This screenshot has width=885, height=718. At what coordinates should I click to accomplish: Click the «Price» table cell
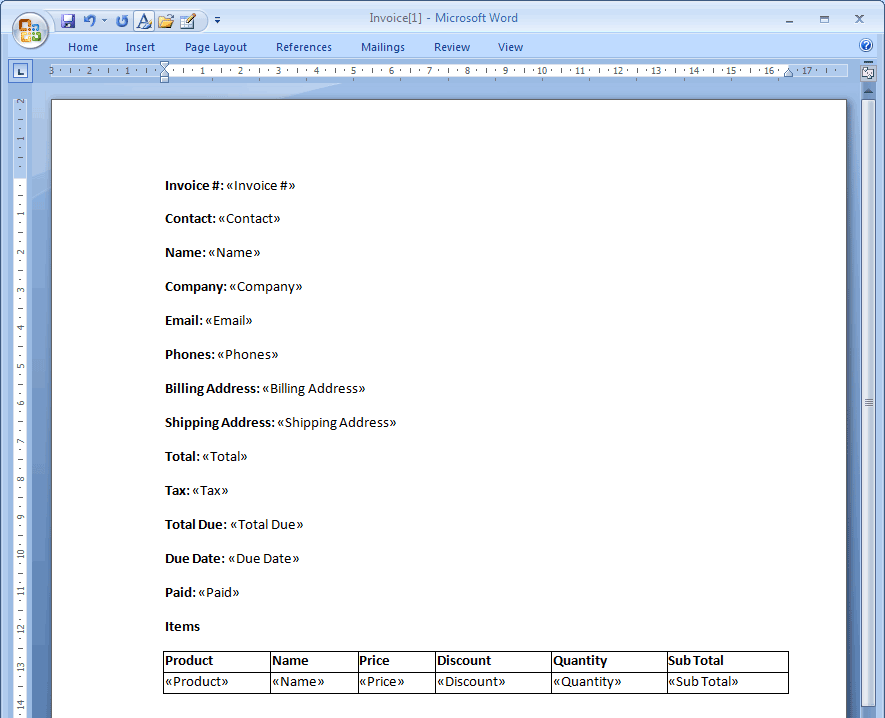click(x=397, y=682)
